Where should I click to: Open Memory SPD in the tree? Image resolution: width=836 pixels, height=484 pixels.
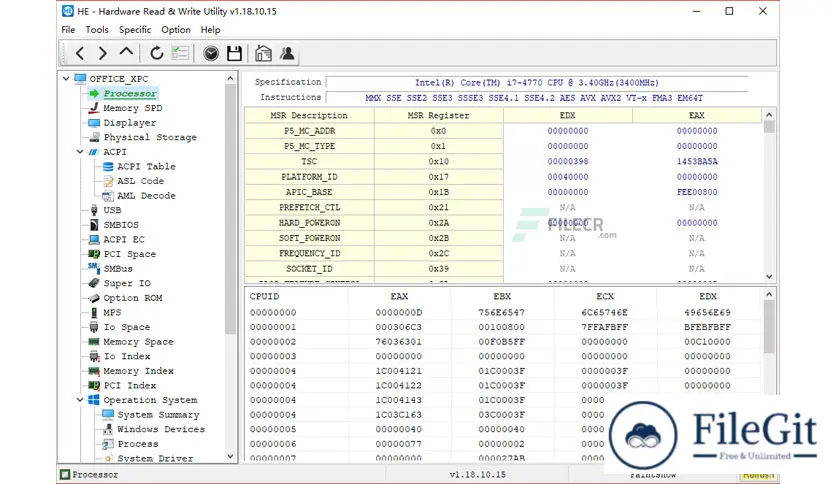[x=133, y=108]
